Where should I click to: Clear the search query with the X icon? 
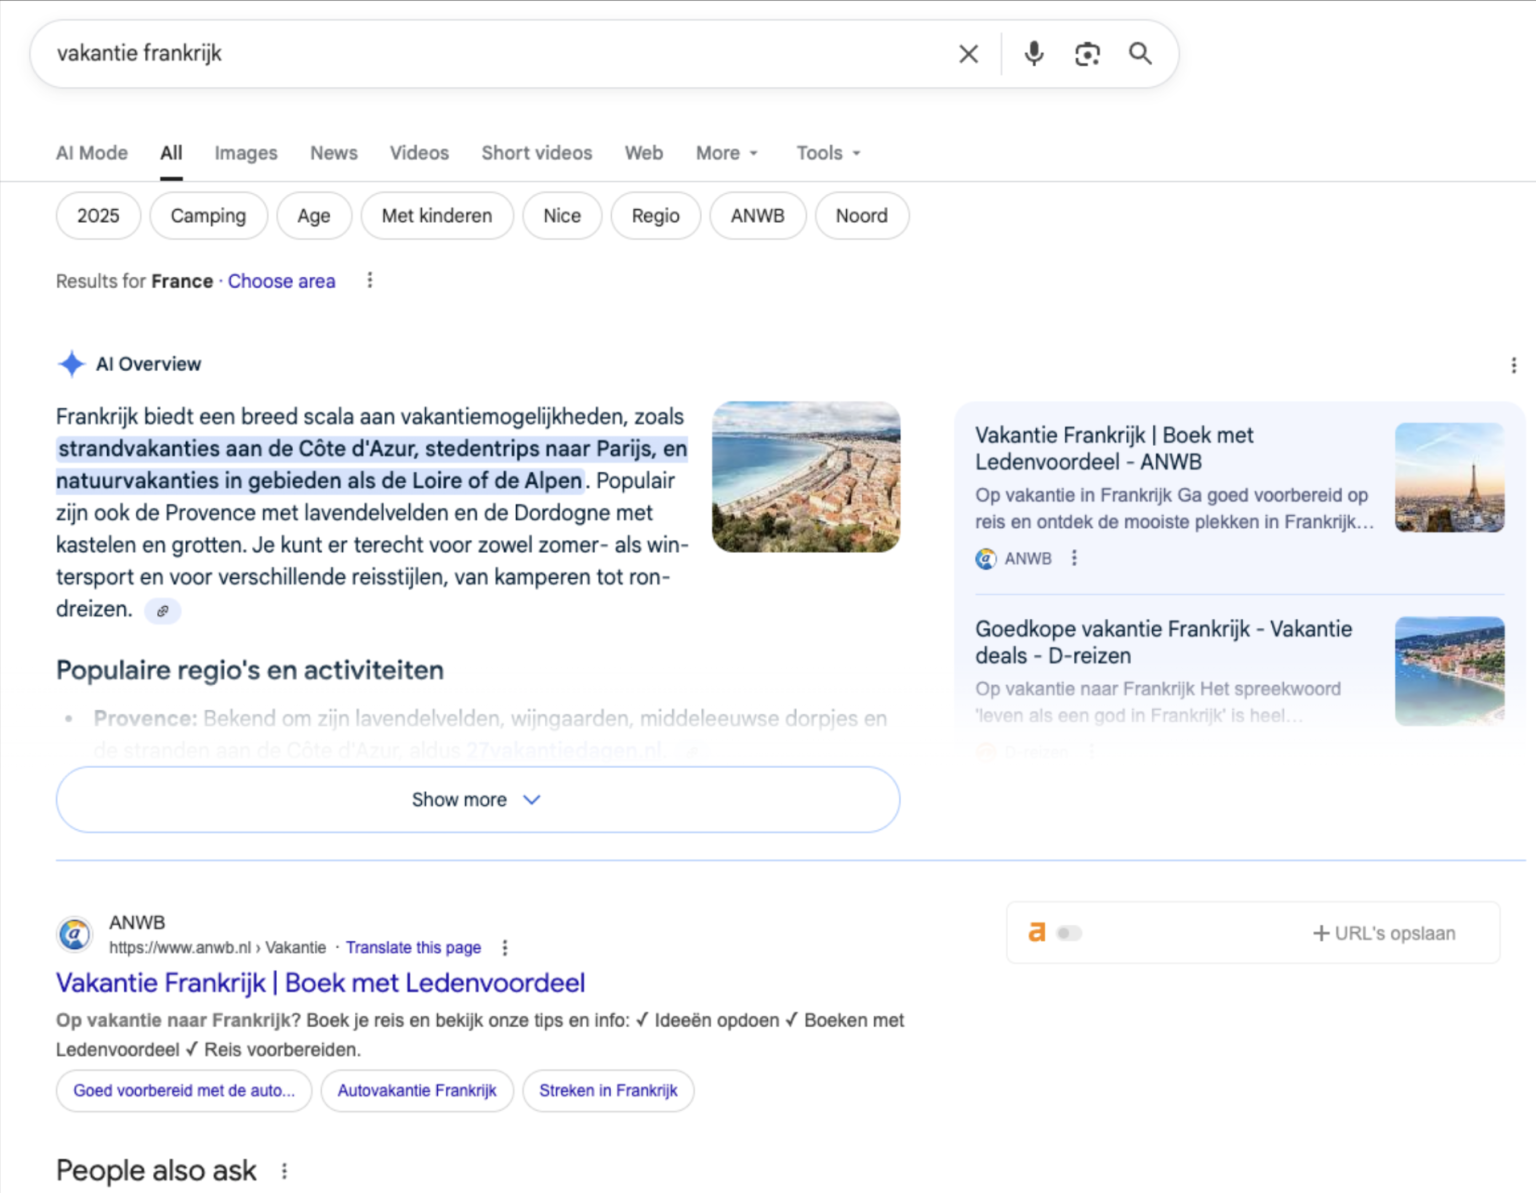pyautogui.click(x=968, y=54)
